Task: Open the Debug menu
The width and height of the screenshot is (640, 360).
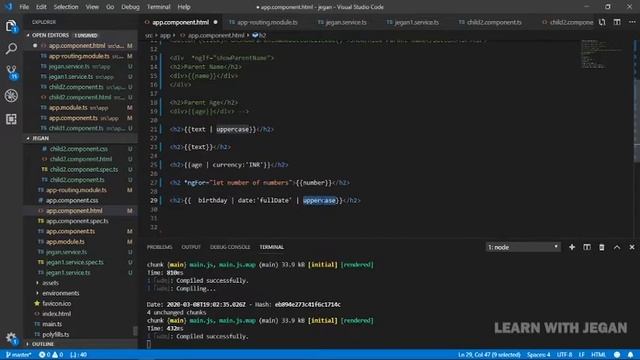Action: click(130, 7)
